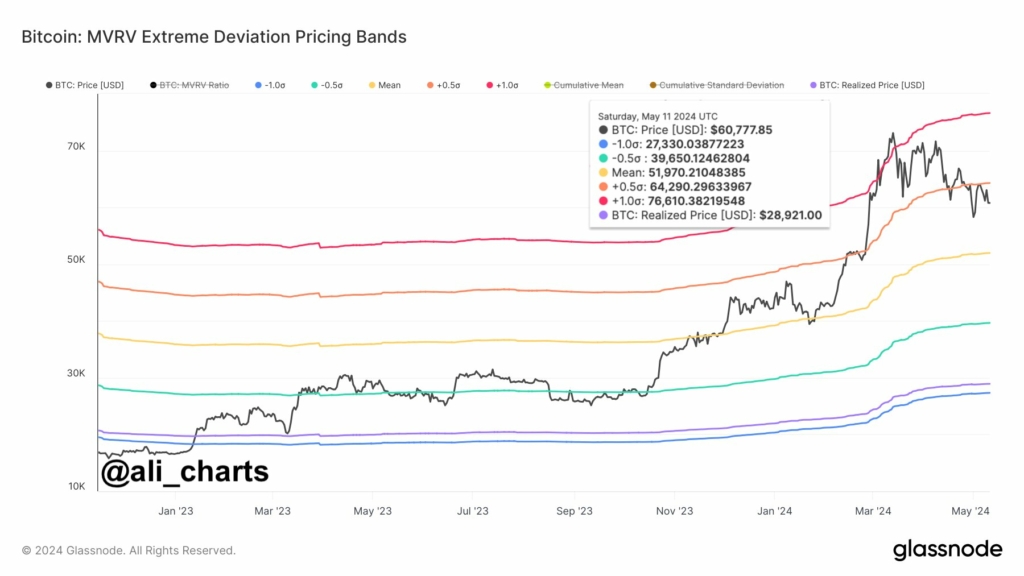The height and width of the screenshot is (576, 1024).
Task: Toggle BTC: Price [USD] legend series
Action: tap(84, 85)
